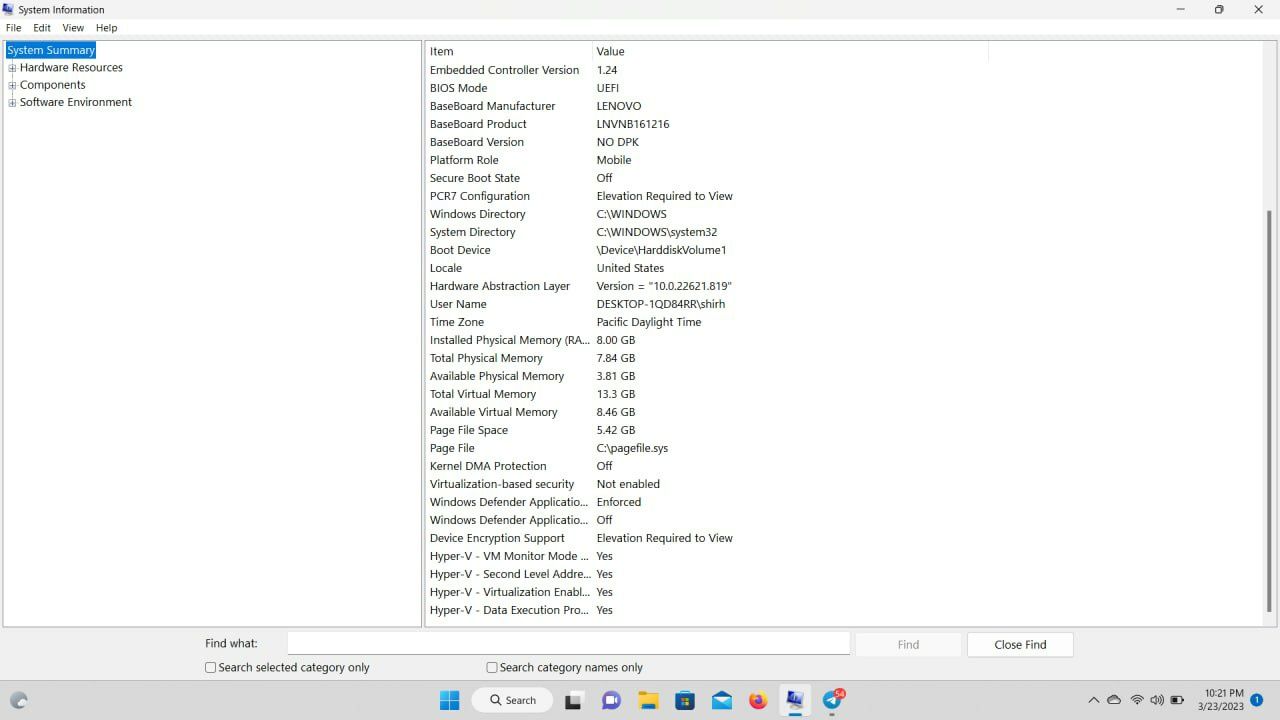Click the LNVNB161216 baseboard product value
This screenshot has width=1280, height=720.
633,124
